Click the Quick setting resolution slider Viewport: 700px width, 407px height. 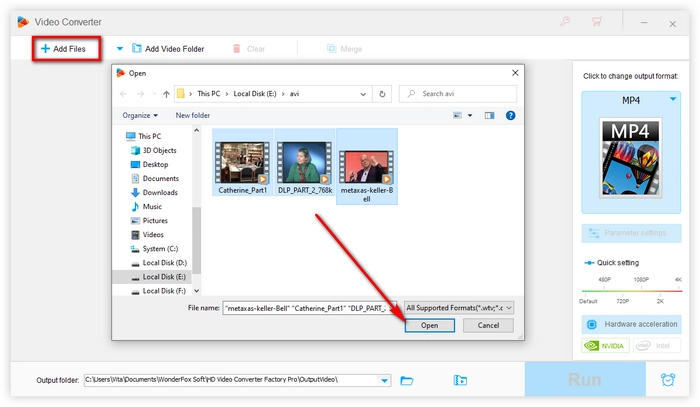(631, 289)
